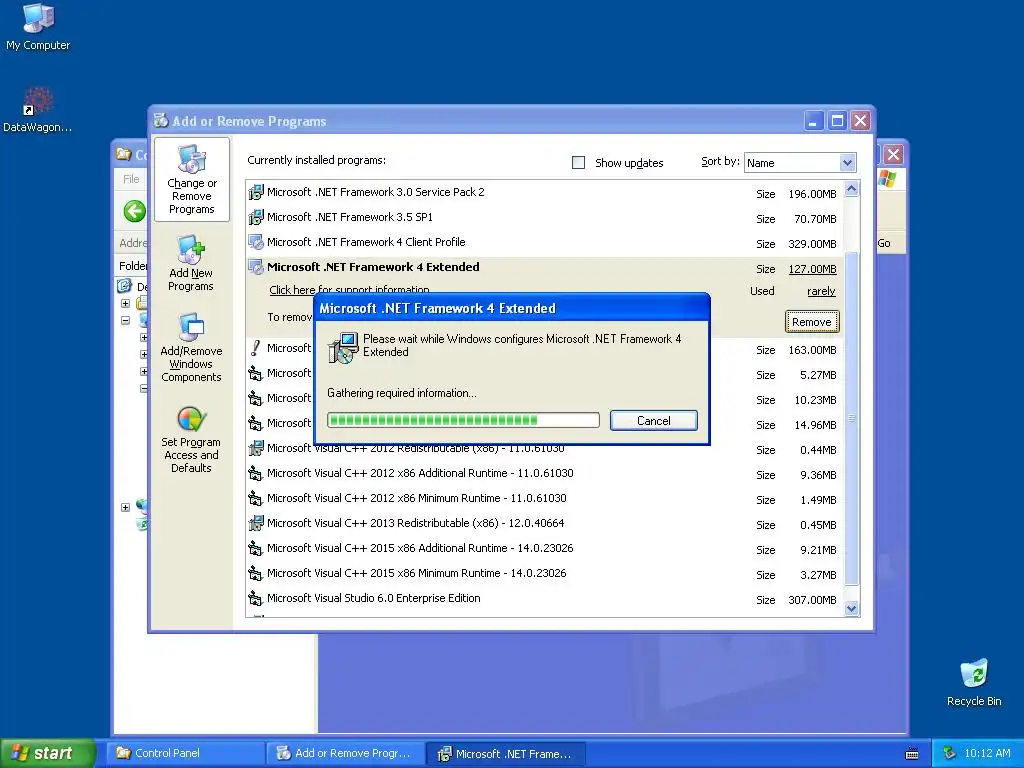Select Visual C++ 2013 Redistributable (x86) row
1024x768 pixels.
click(543, 524)
